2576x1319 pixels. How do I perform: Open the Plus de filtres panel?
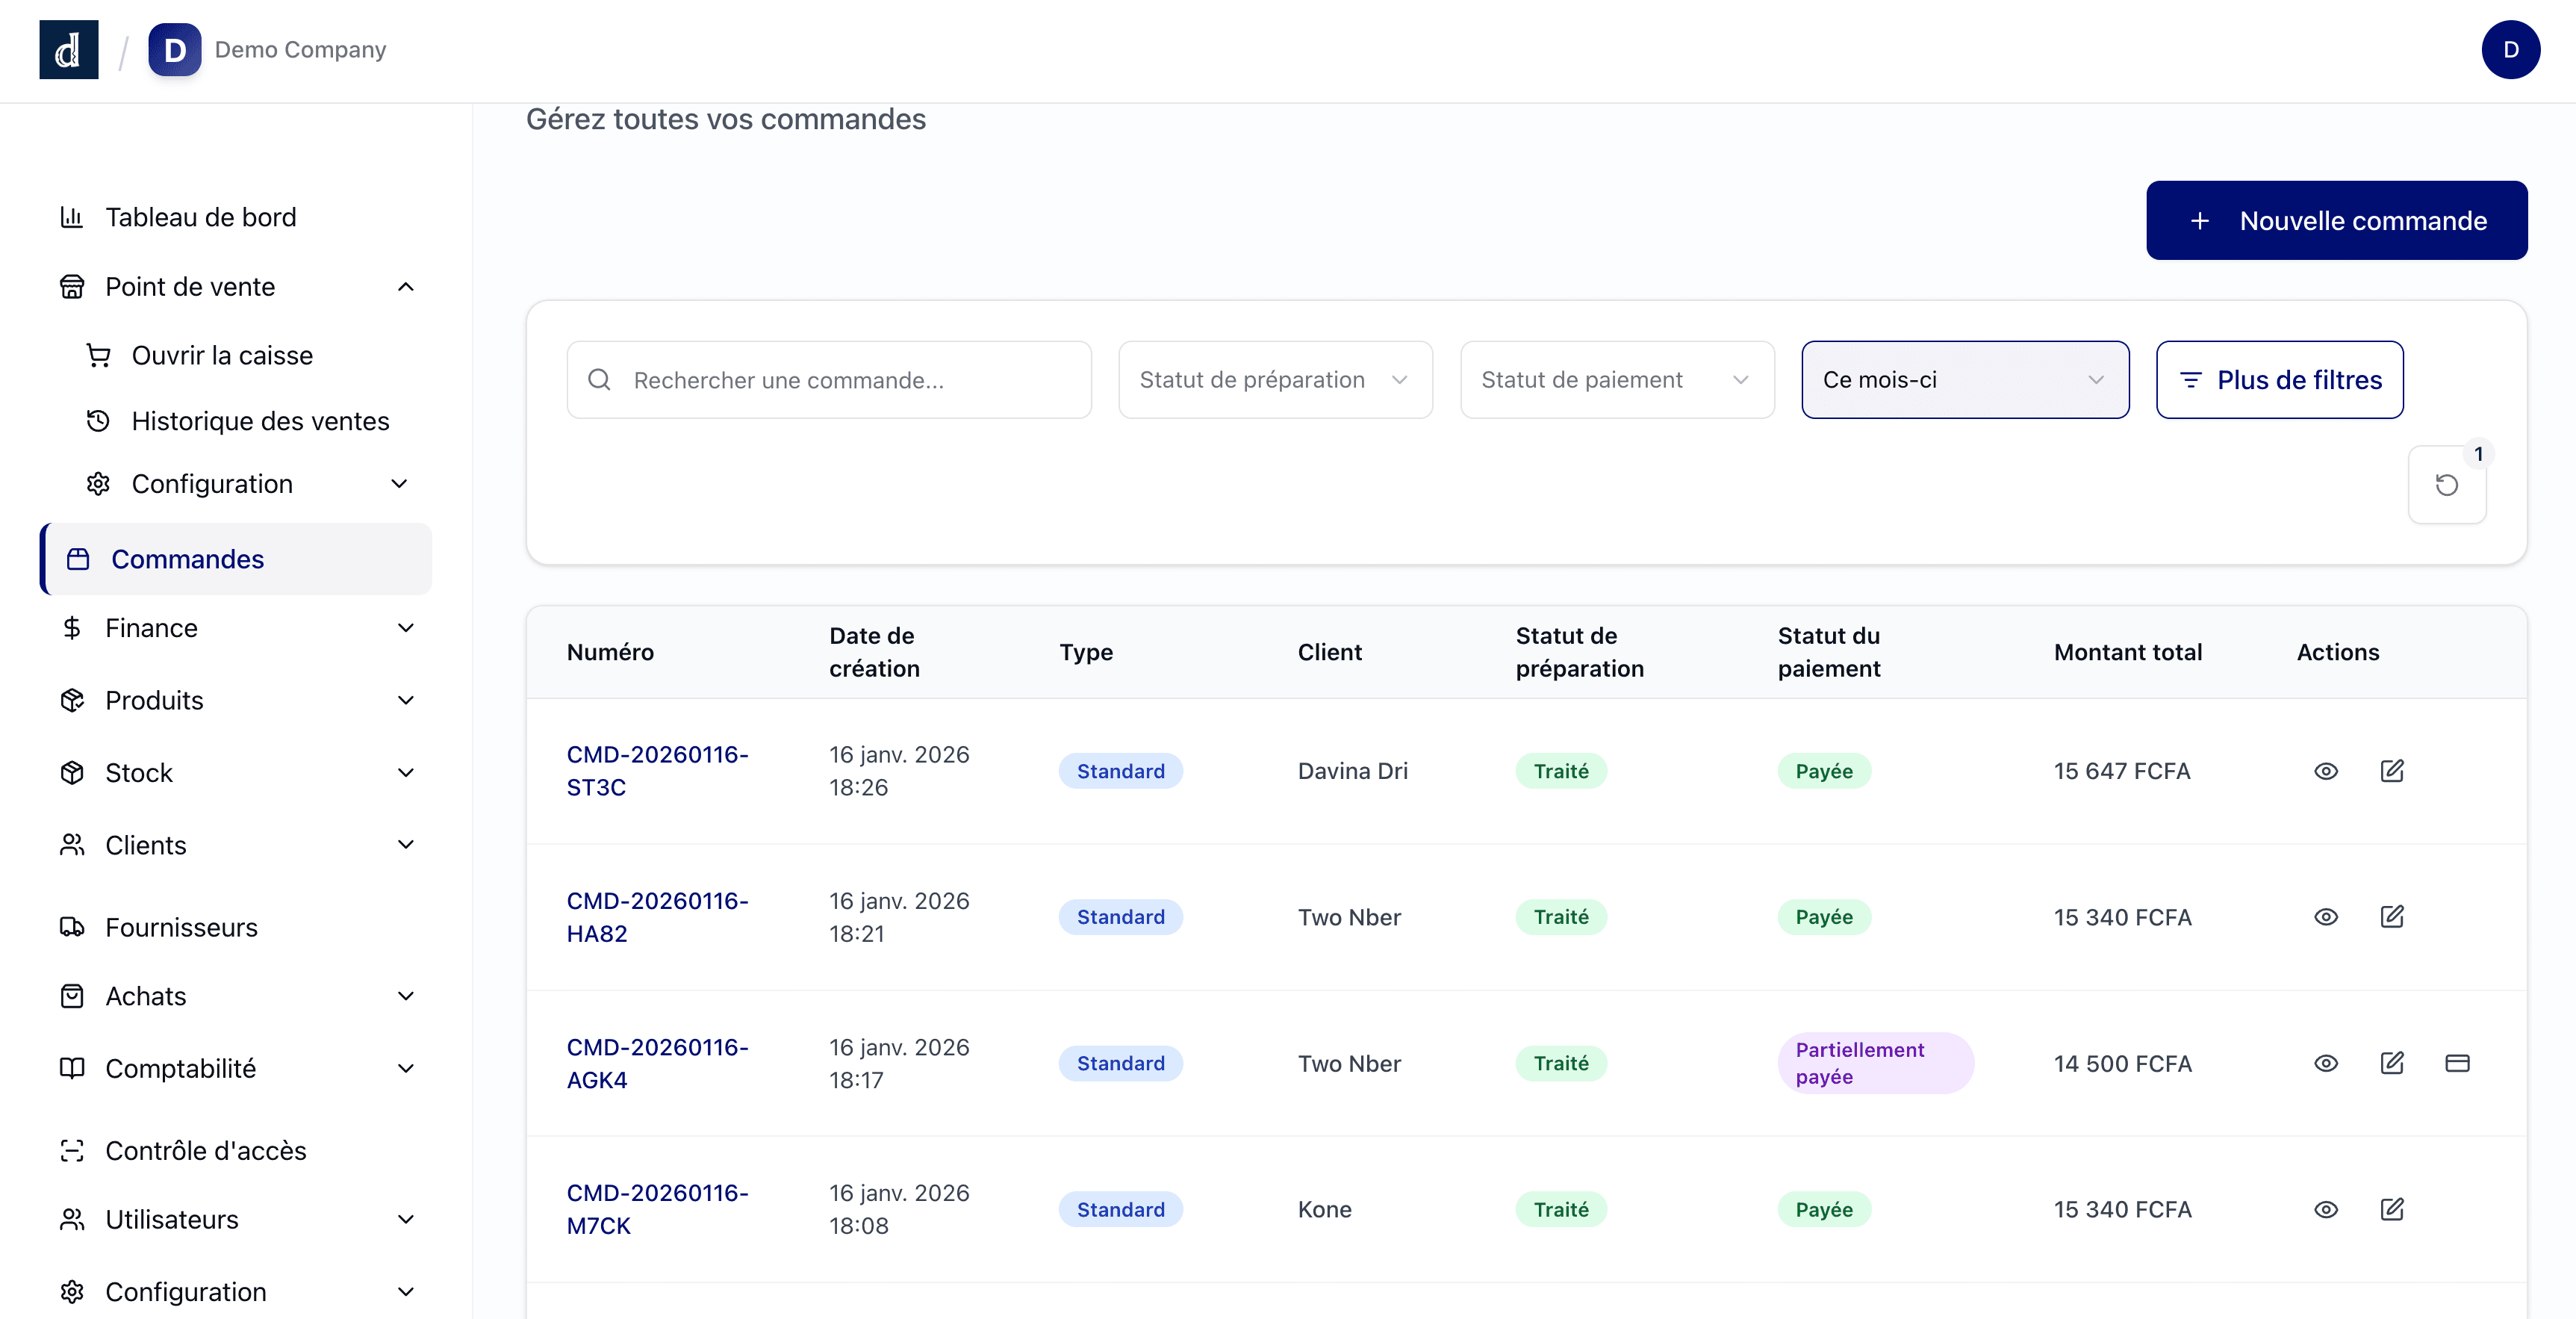point(2280,380)
